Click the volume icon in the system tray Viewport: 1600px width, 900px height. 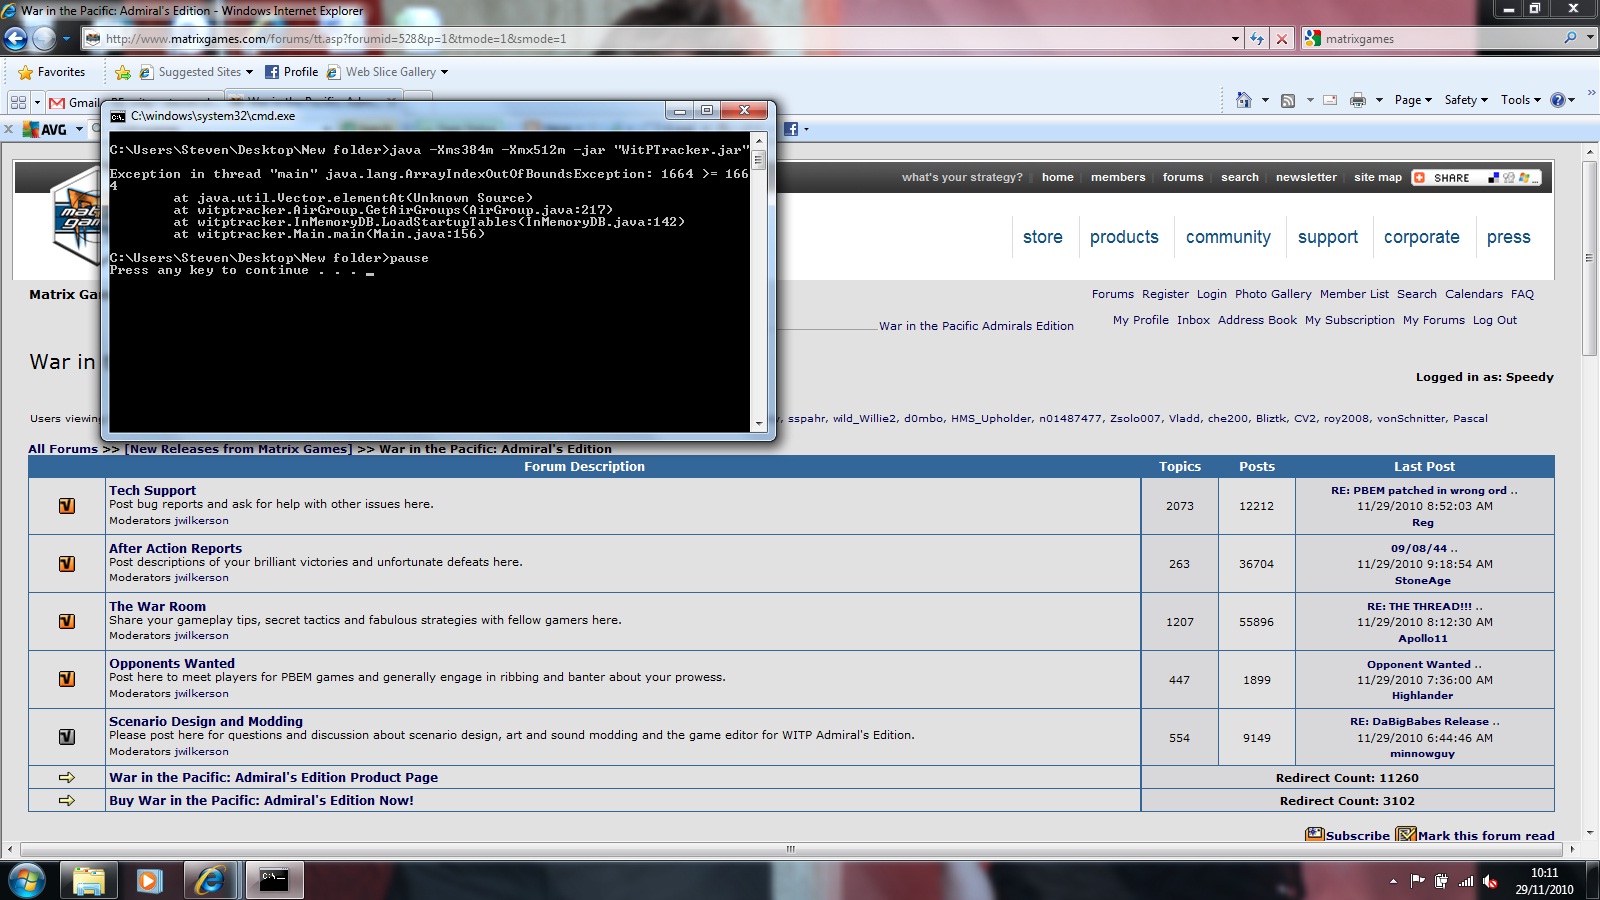pyautogui.click(x=1490, y=881)
